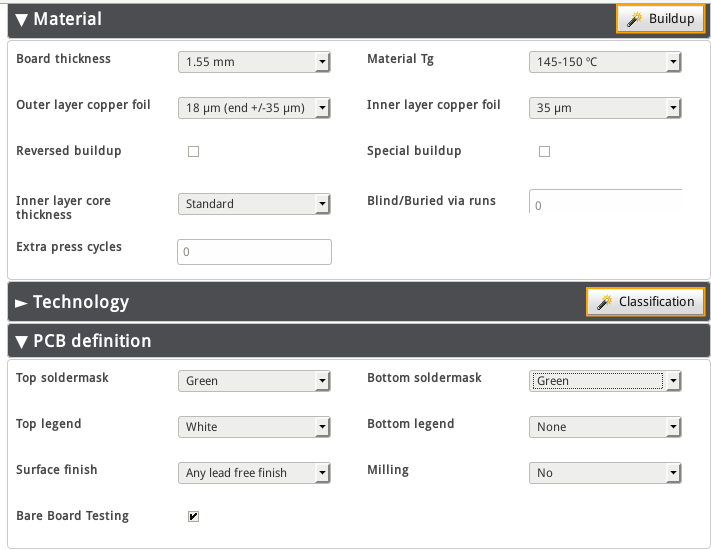
Task: Expand the Technology section
Action: [x=21, y=303]
